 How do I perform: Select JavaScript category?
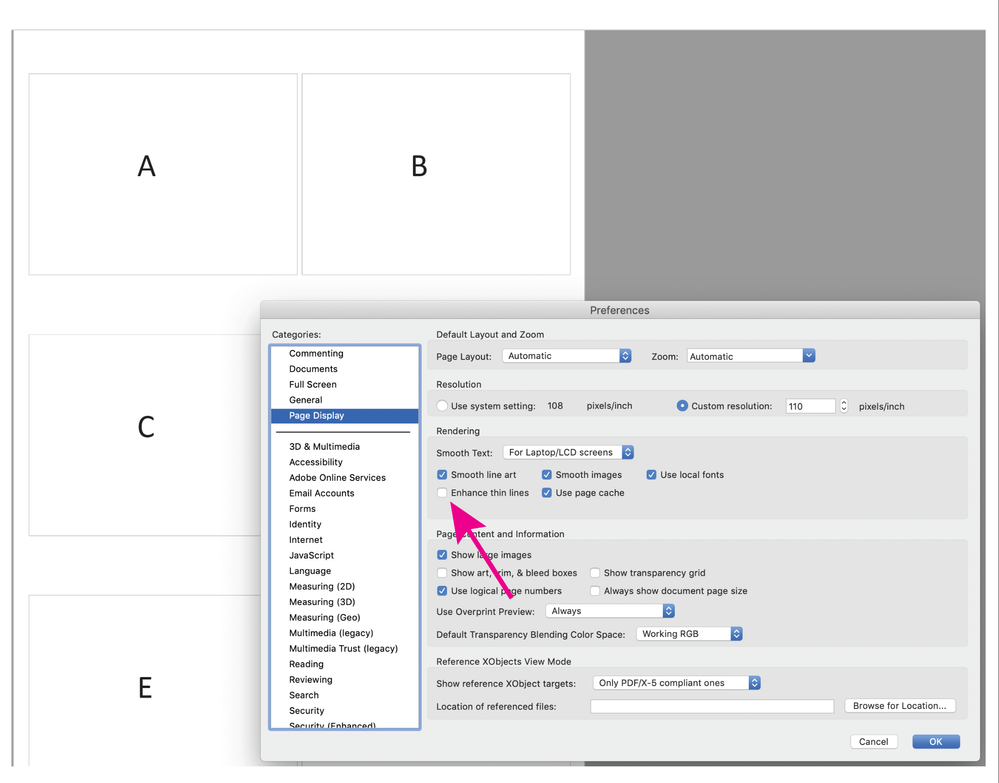[x=345, y=556]
